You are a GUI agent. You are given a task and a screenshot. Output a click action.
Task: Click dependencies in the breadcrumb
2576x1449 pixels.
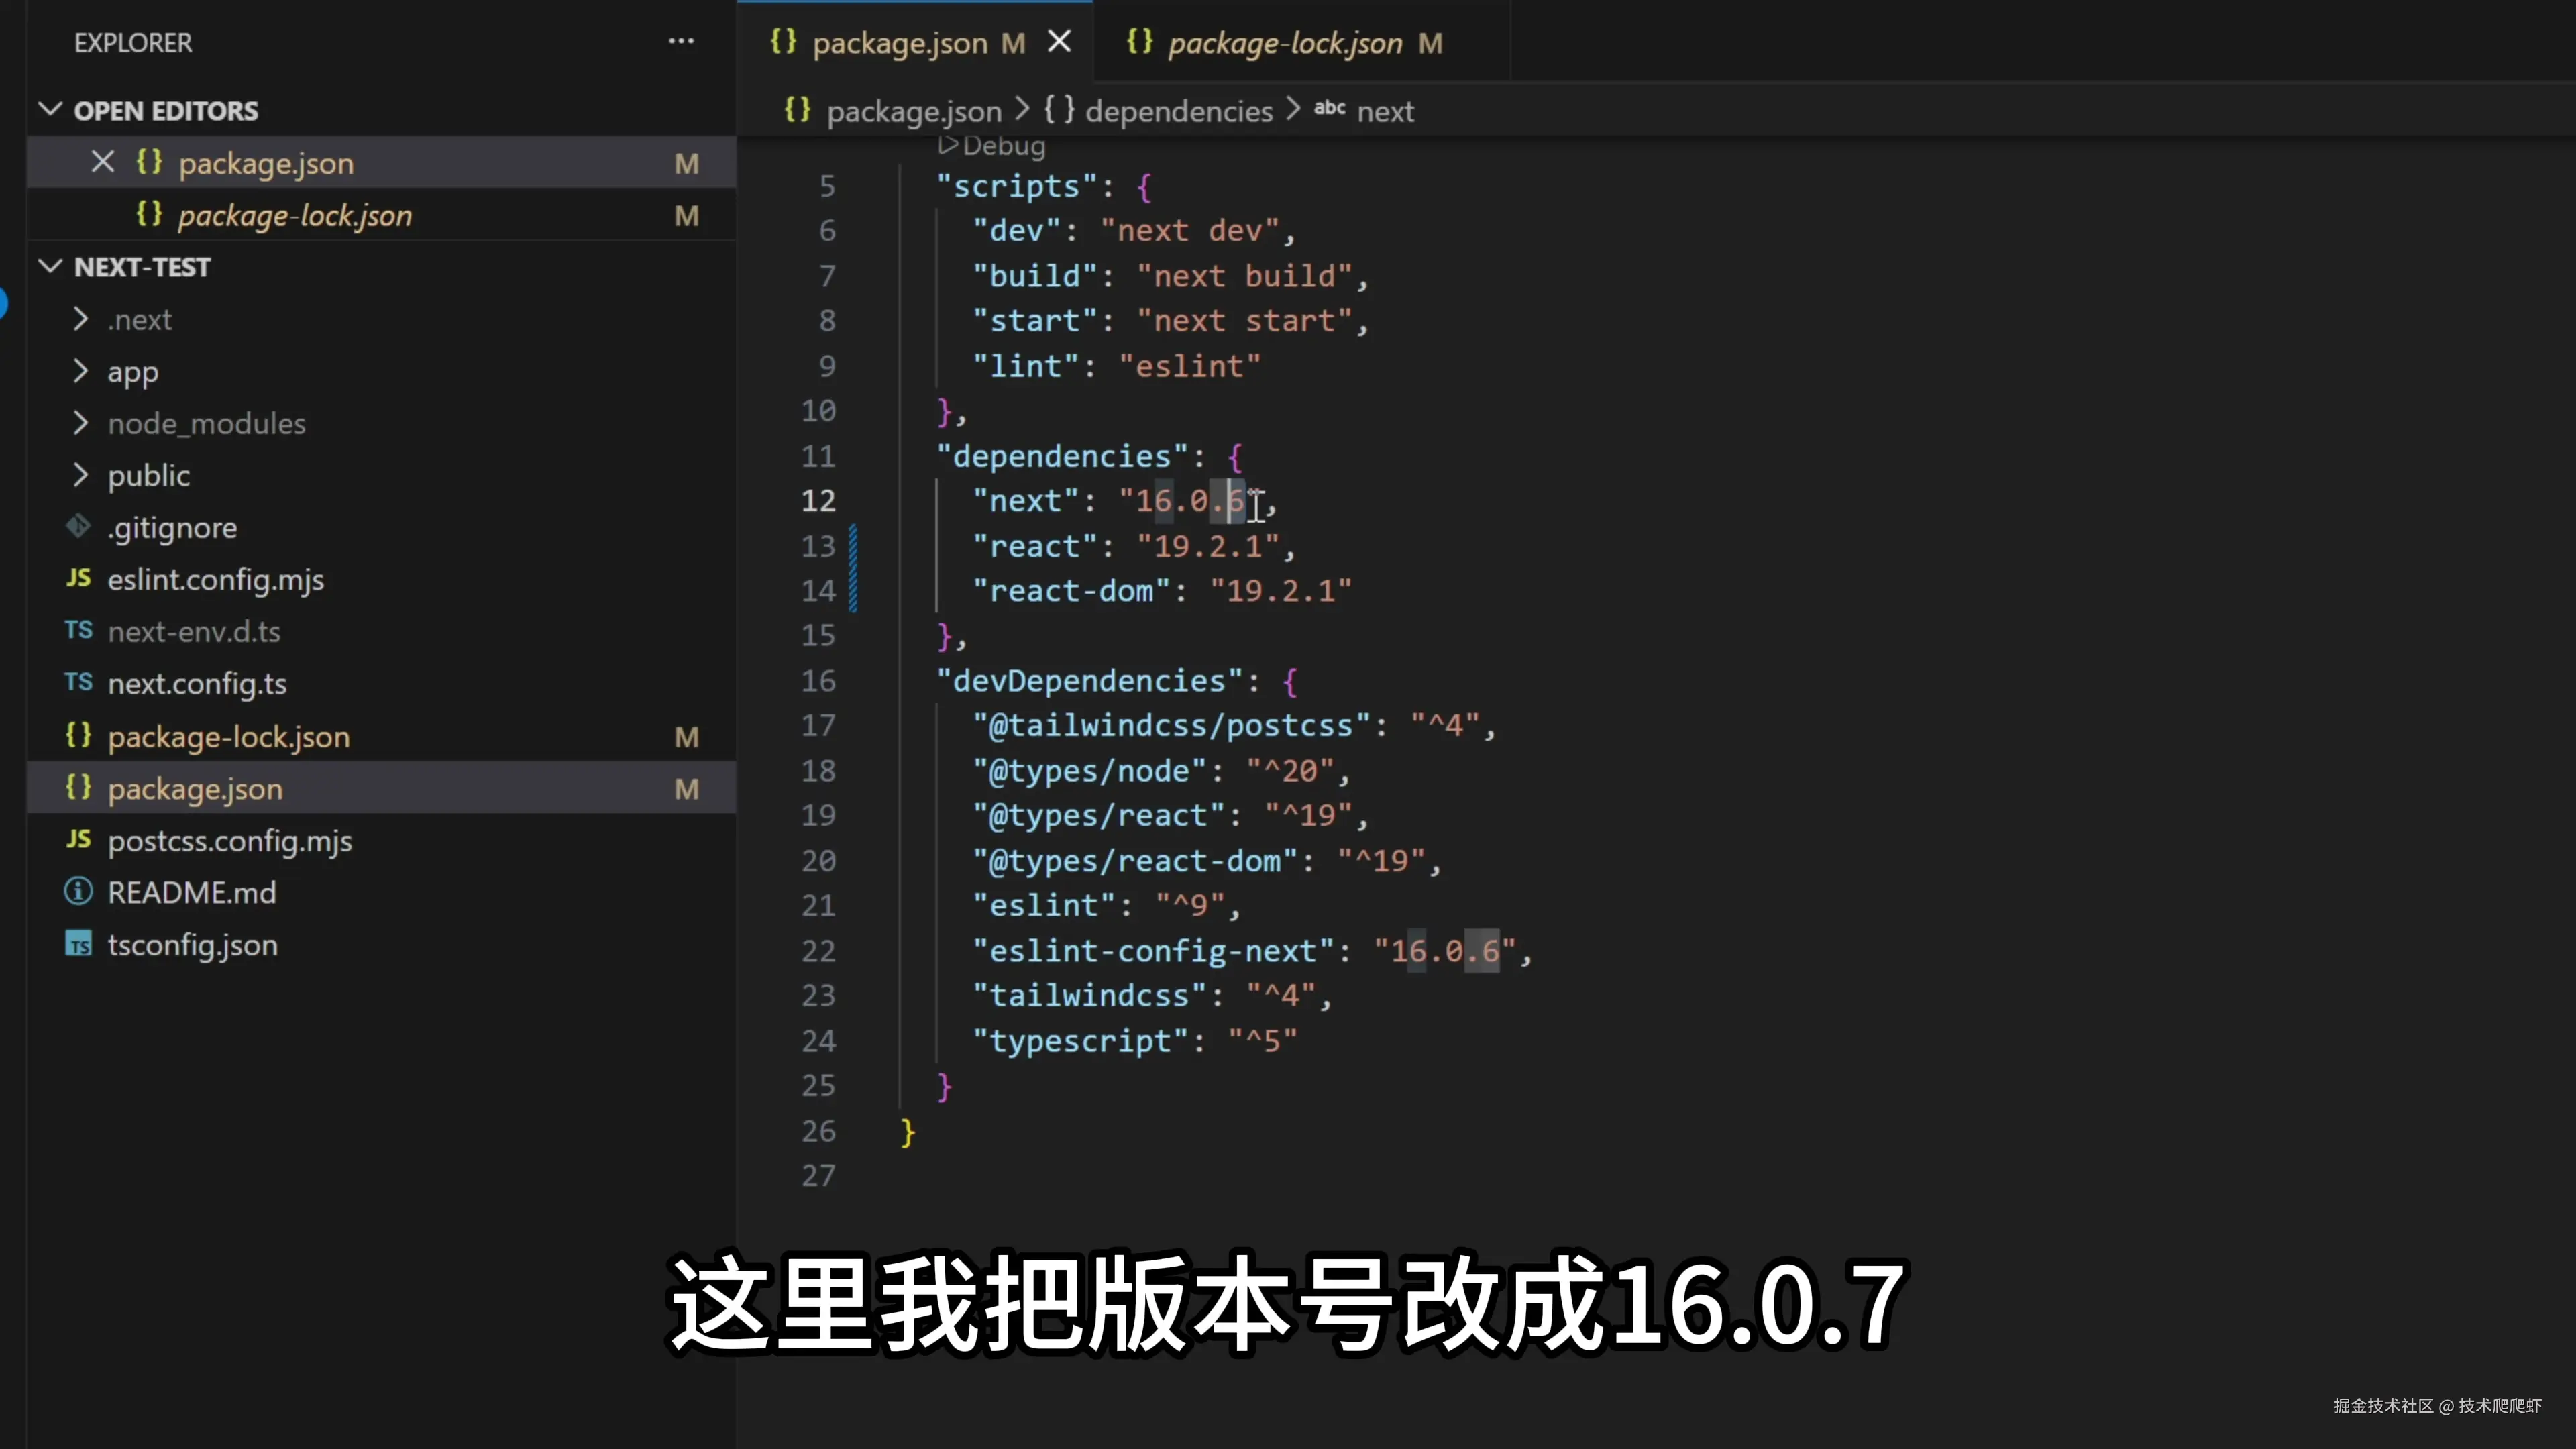coord(1178,111)
